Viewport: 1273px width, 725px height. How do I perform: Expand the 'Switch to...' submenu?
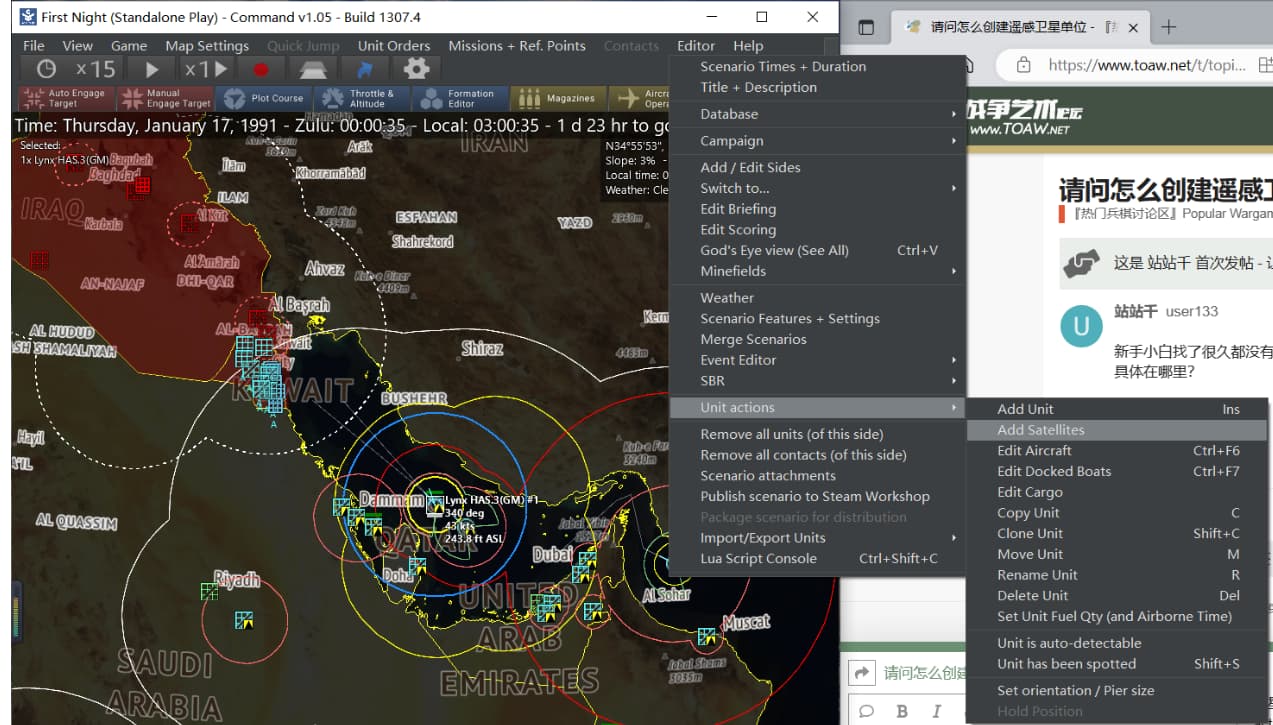point(817,188)
